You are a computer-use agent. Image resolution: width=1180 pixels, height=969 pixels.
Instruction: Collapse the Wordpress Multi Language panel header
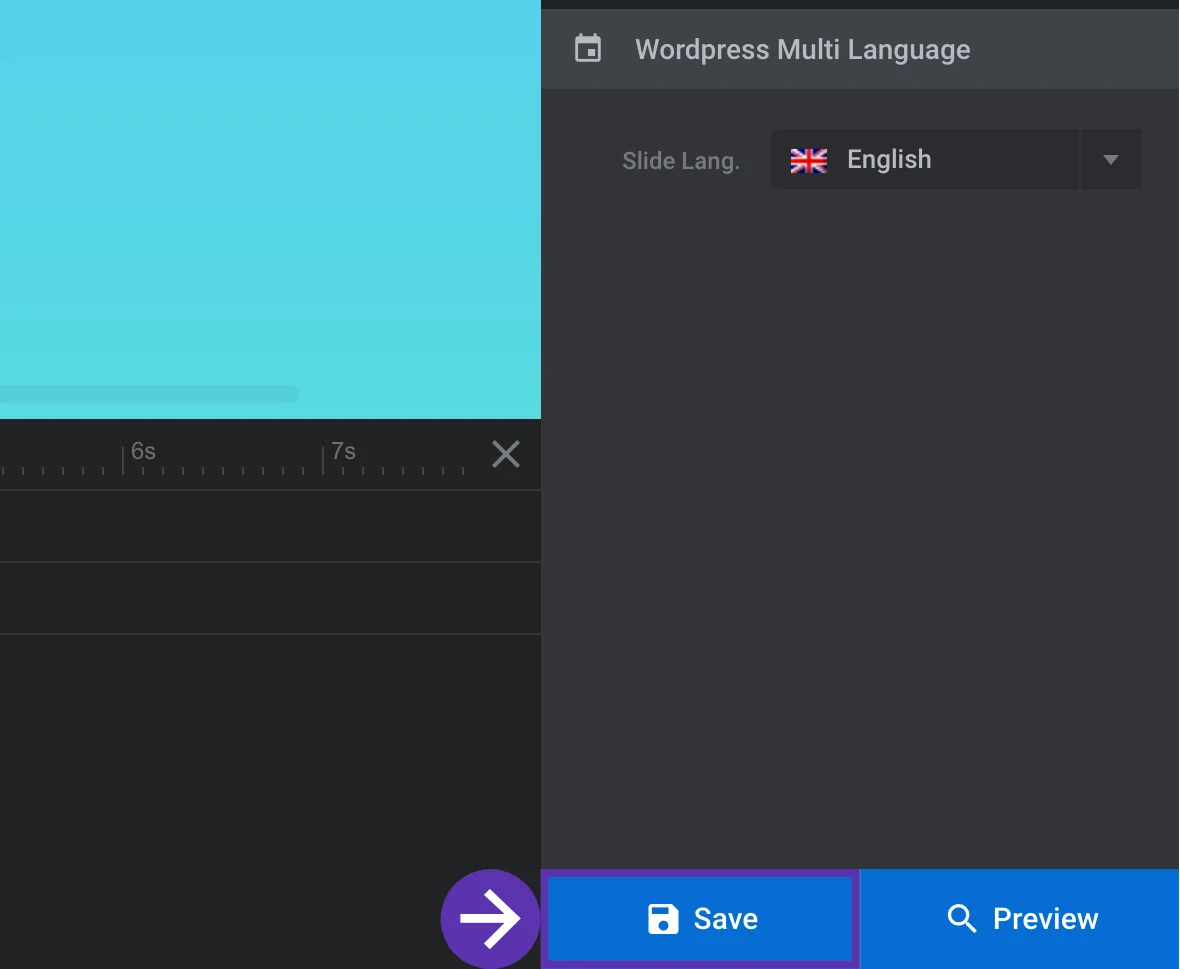click(x=860, y=49)
